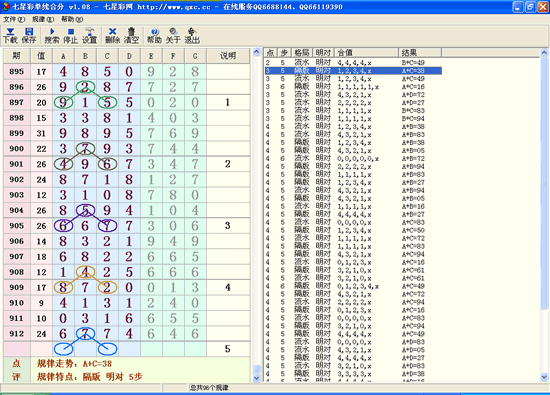
Task: Click the 规律走势: A+C=38 comment text
Action: [74, 364]
